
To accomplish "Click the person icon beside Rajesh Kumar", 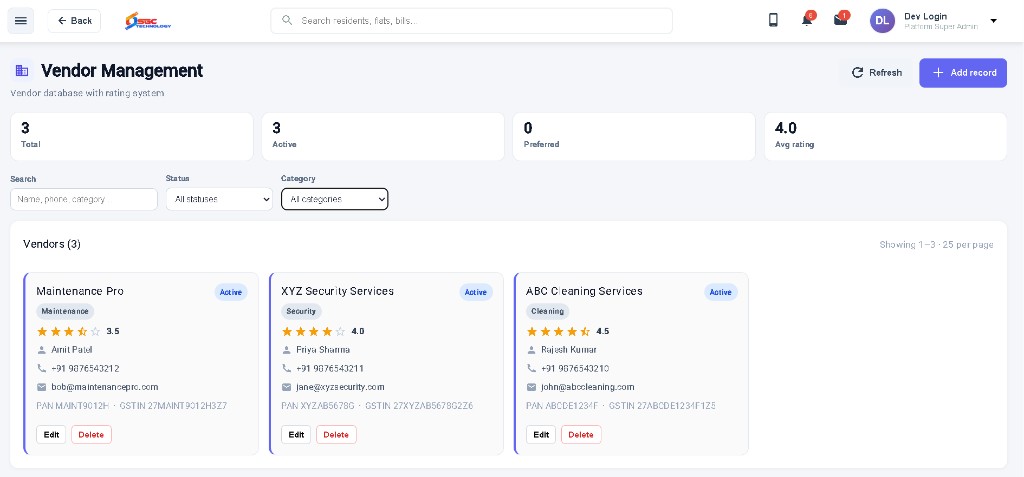I will [532, 350].
